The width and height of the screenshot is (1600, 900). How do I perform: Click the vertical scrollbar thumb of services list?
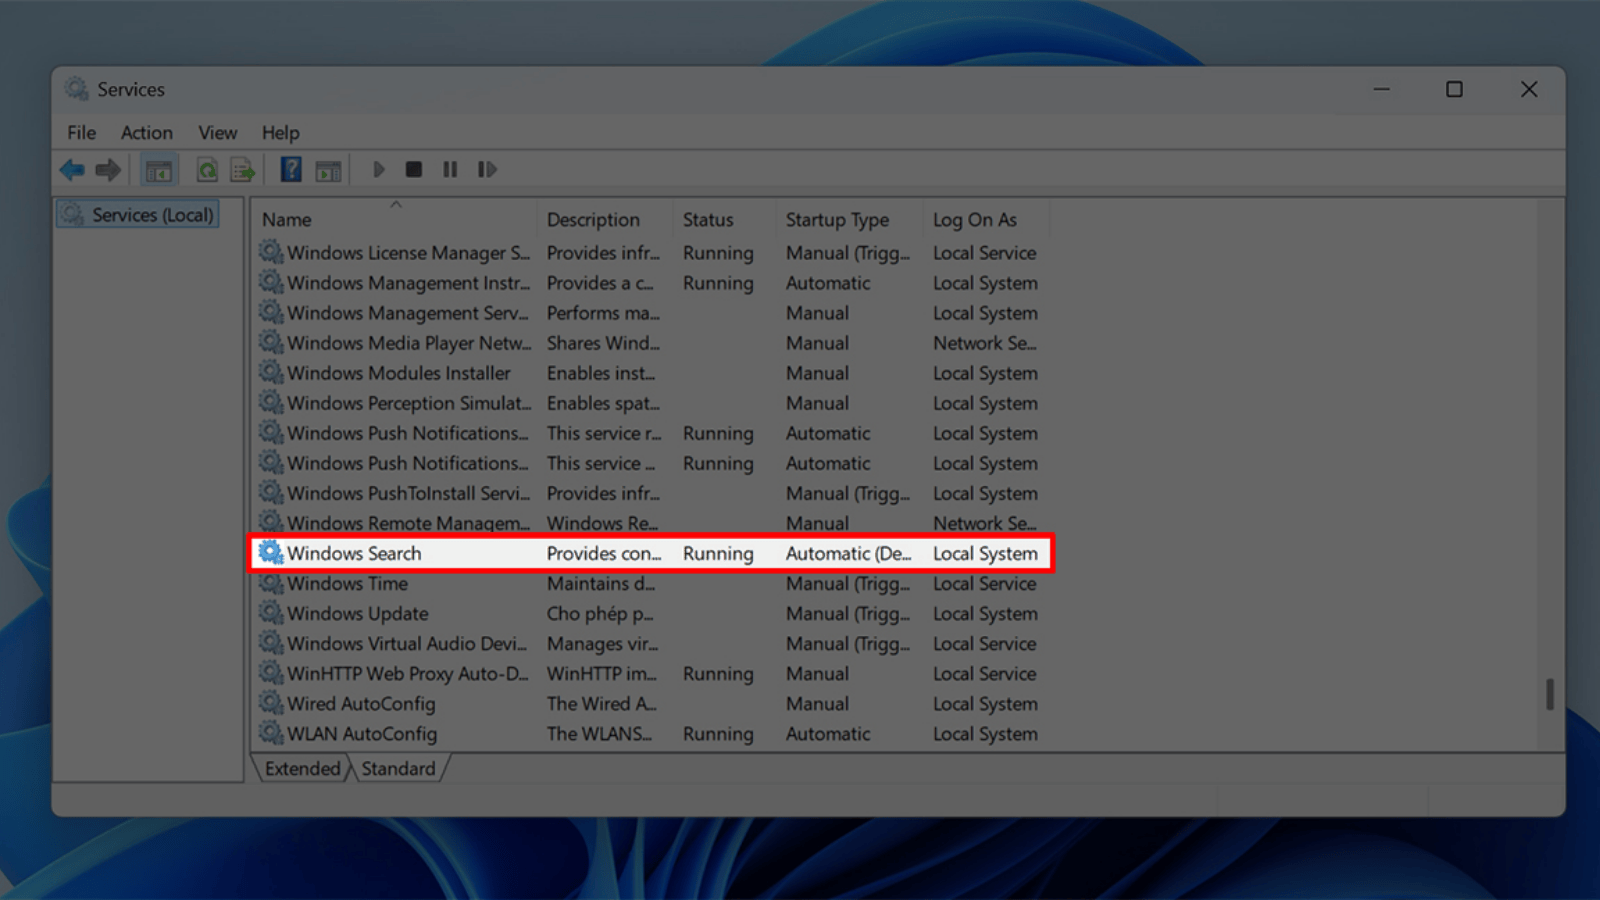click(x=1549, y=694)
